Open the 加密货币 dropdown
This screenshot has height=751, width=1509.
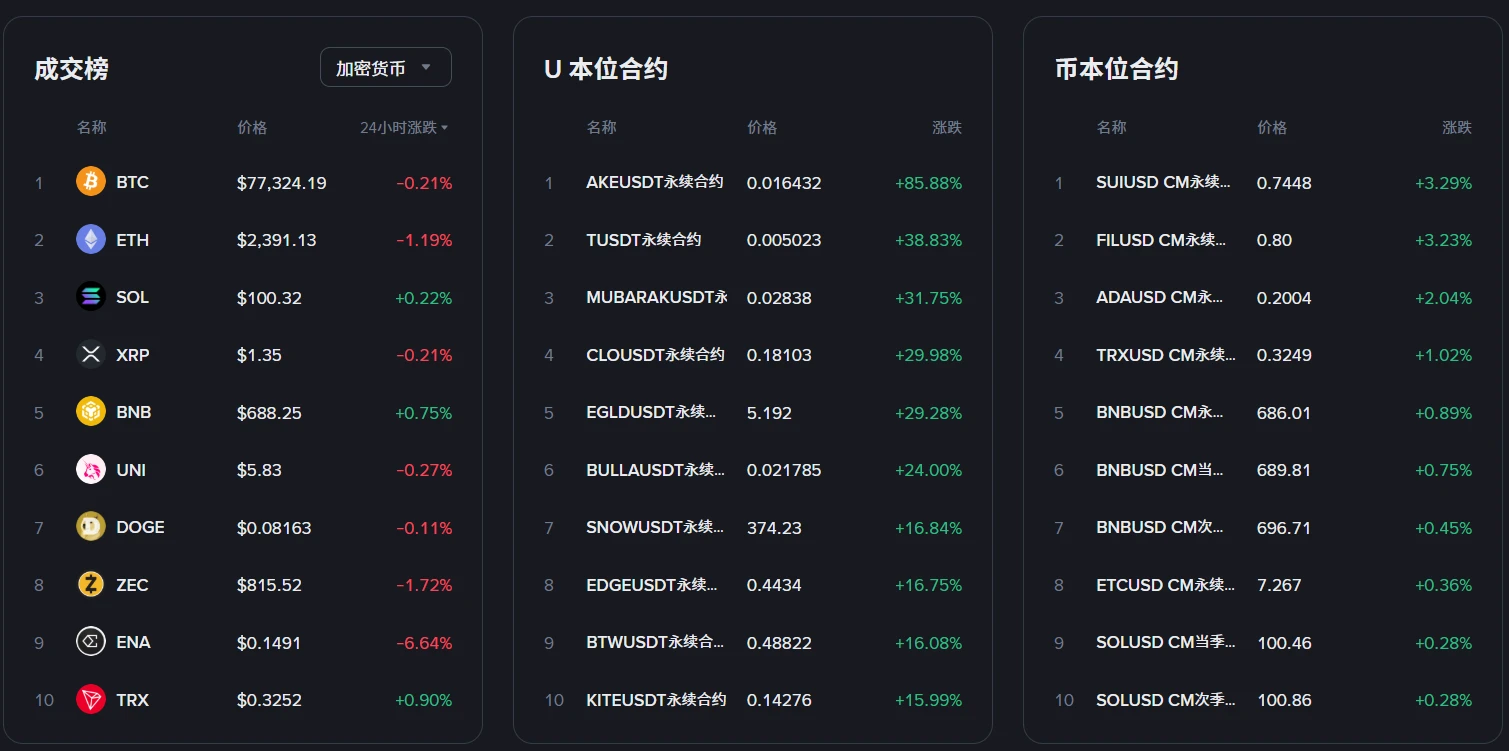[386, 68]
